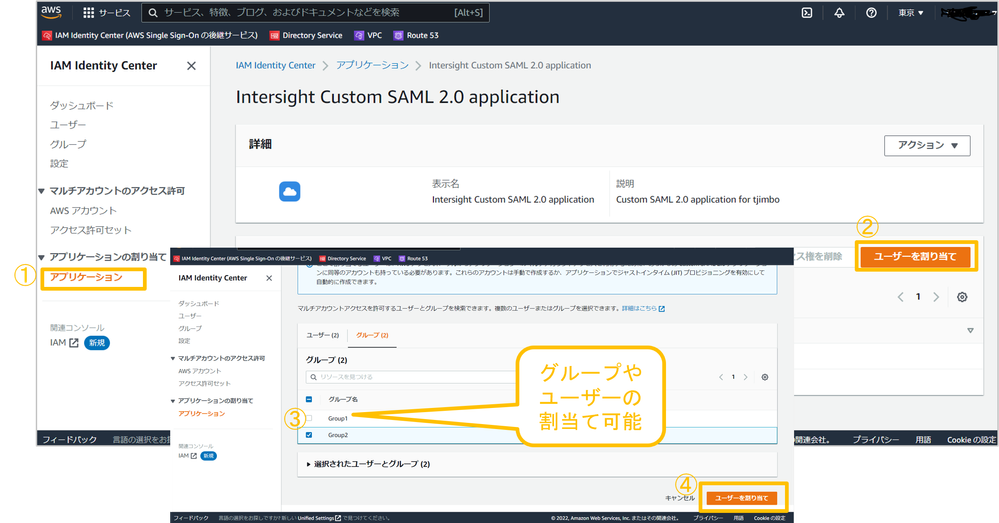This screenshot has width=999, height=523.
Task: Go to next page in inset group list
Action: pyautogui.click(x=745, y=377)
